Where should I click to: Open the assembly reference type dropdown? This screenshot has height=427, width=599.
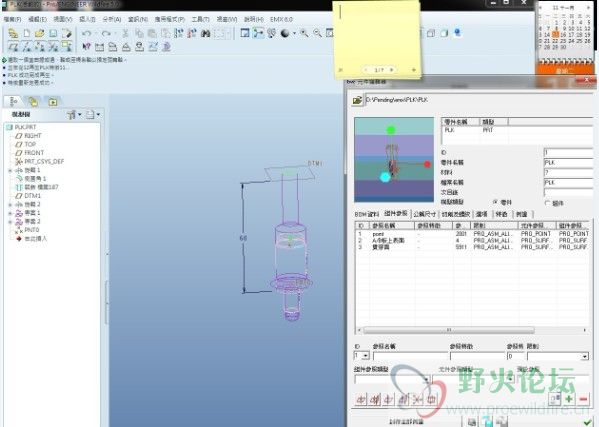click(x=426, y=380)
